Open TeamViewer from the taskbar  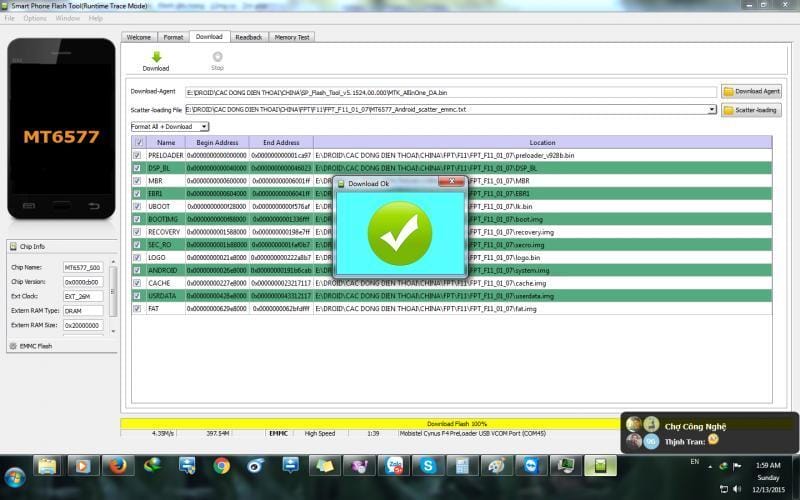click(x=531, y=466)
